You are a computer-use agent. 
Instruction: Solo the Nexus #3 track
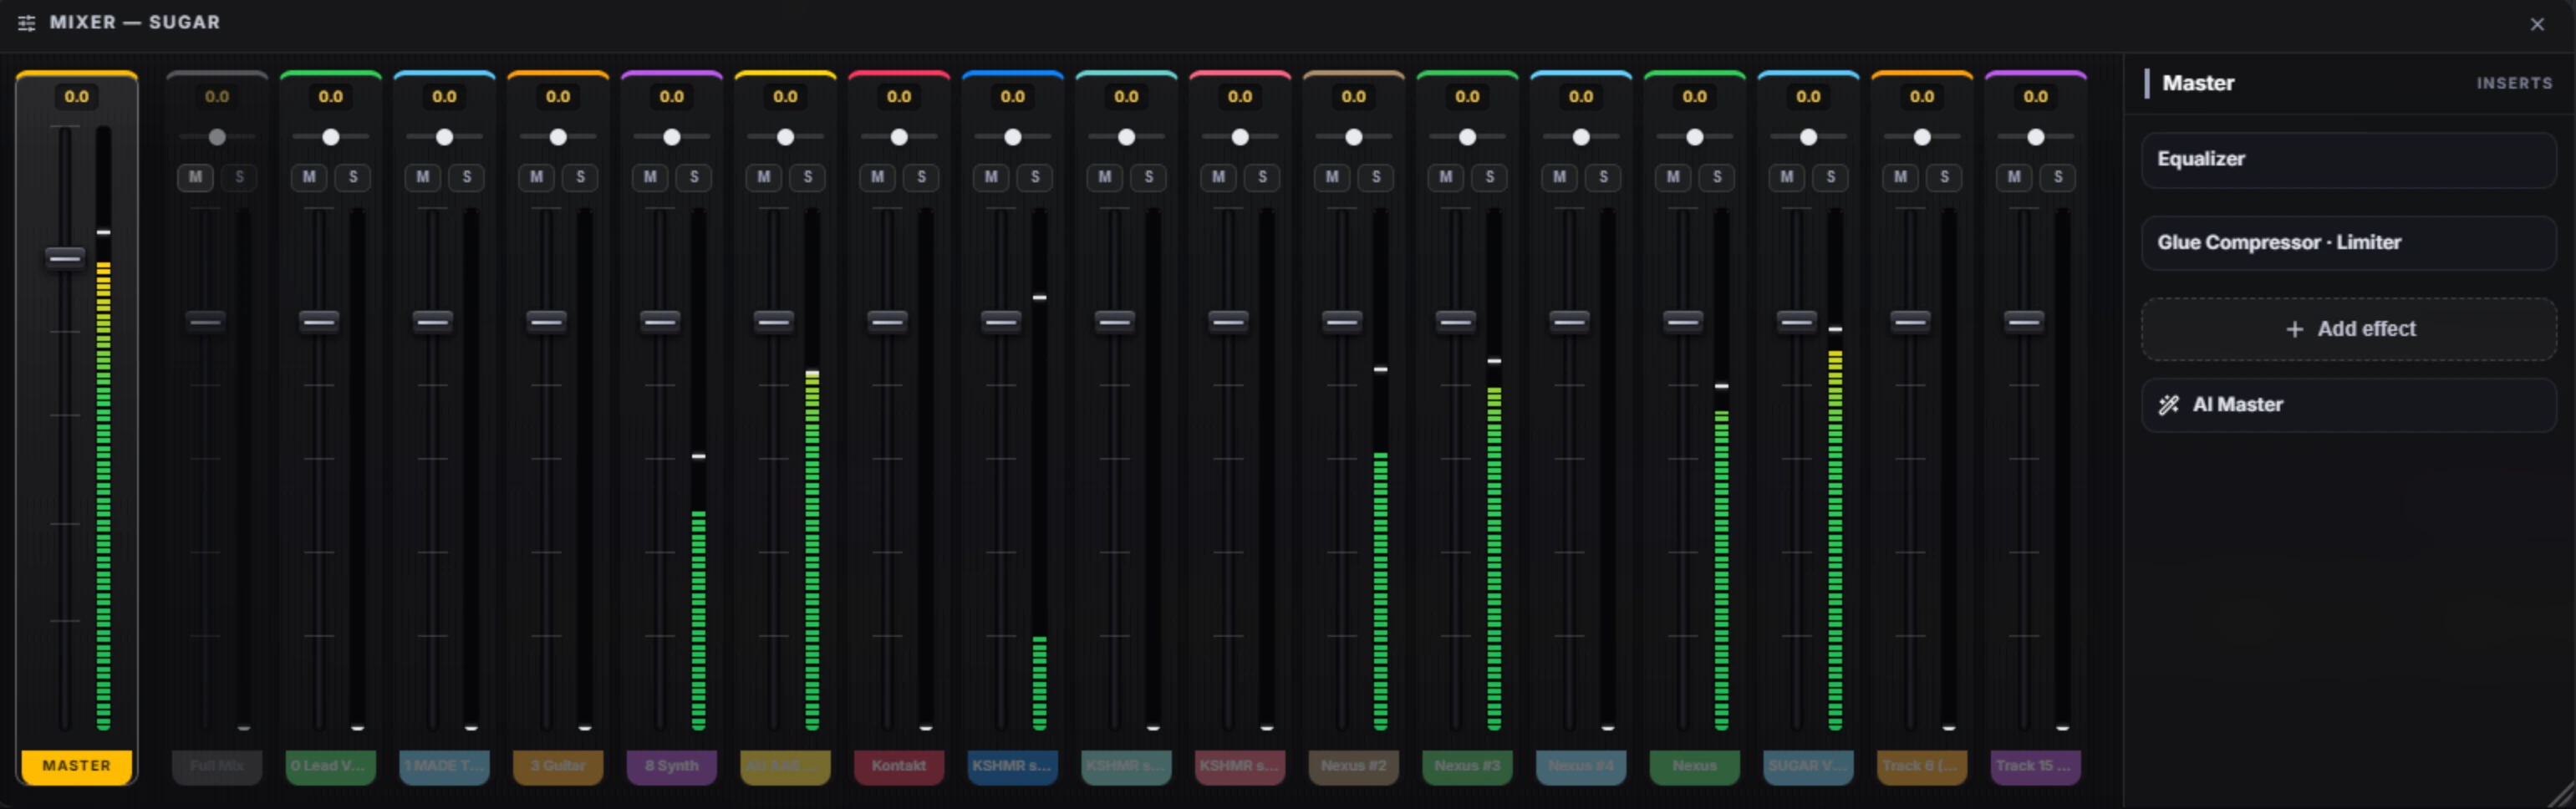1490,177
